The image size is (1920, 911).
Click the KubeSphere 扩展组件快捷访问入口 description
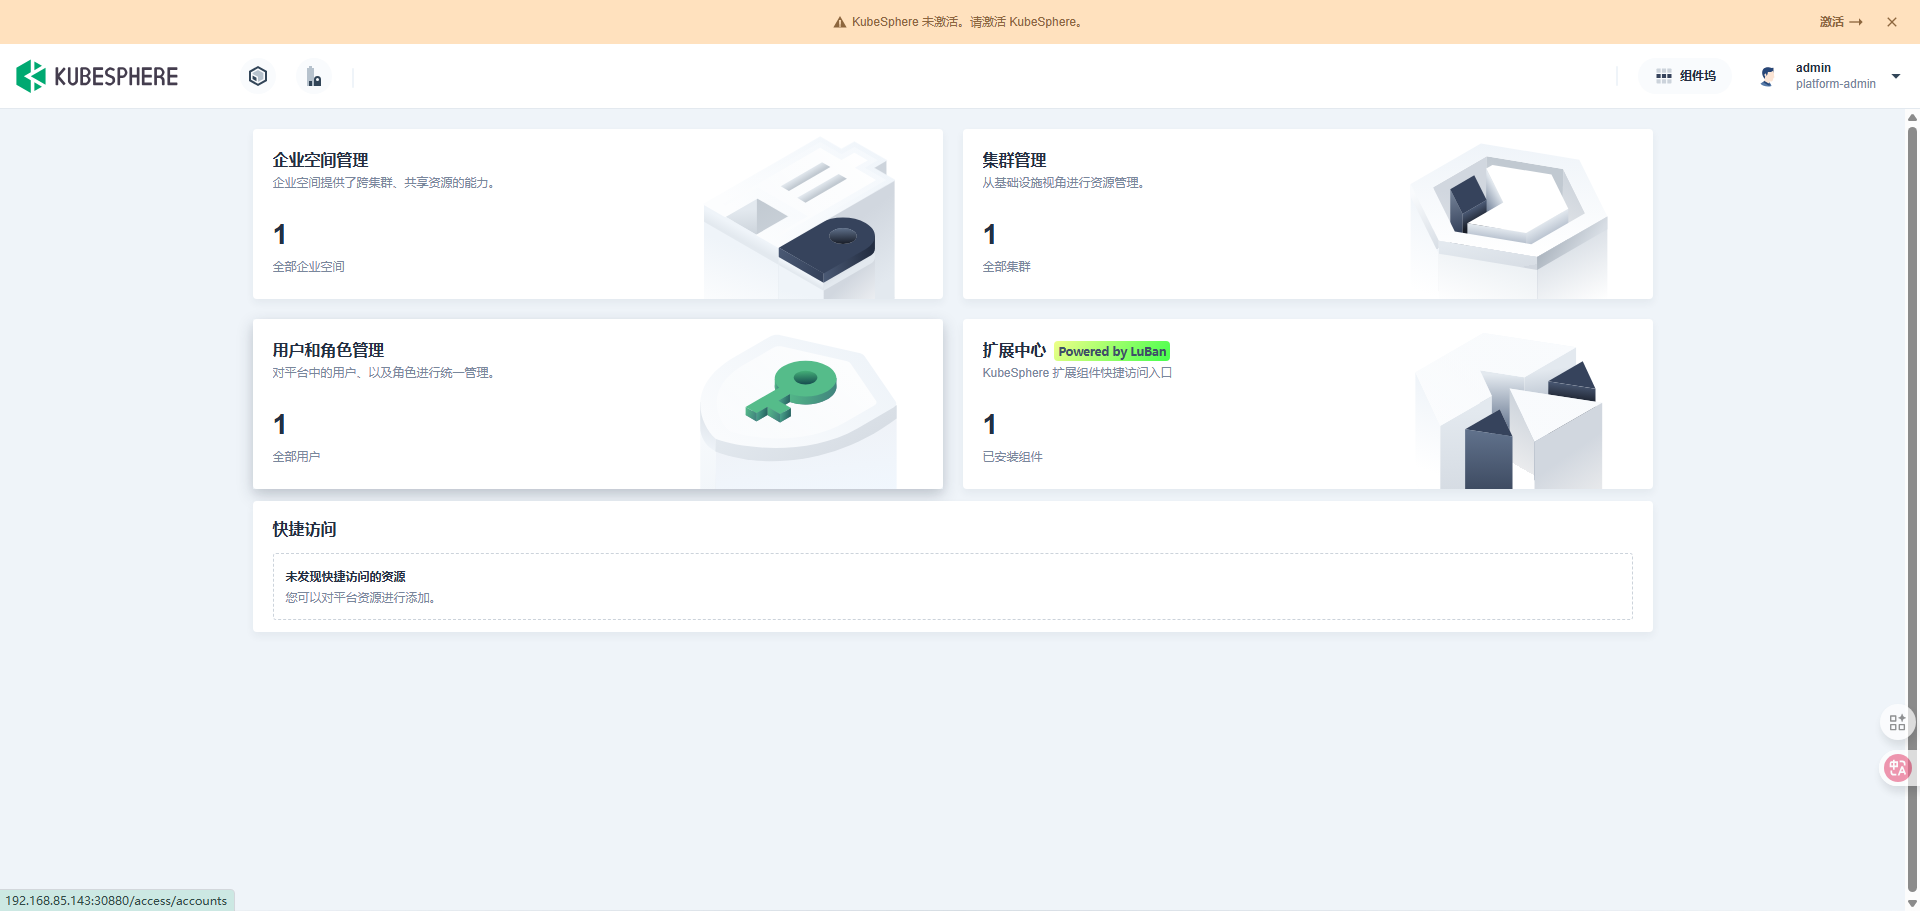click(1077, 373)
